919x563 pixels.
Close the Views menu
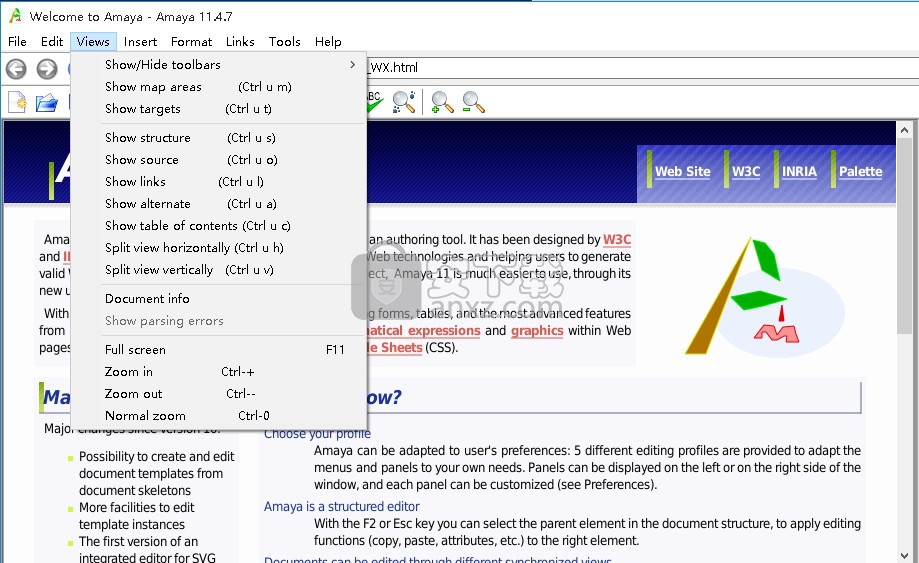[x=93, y=42]
